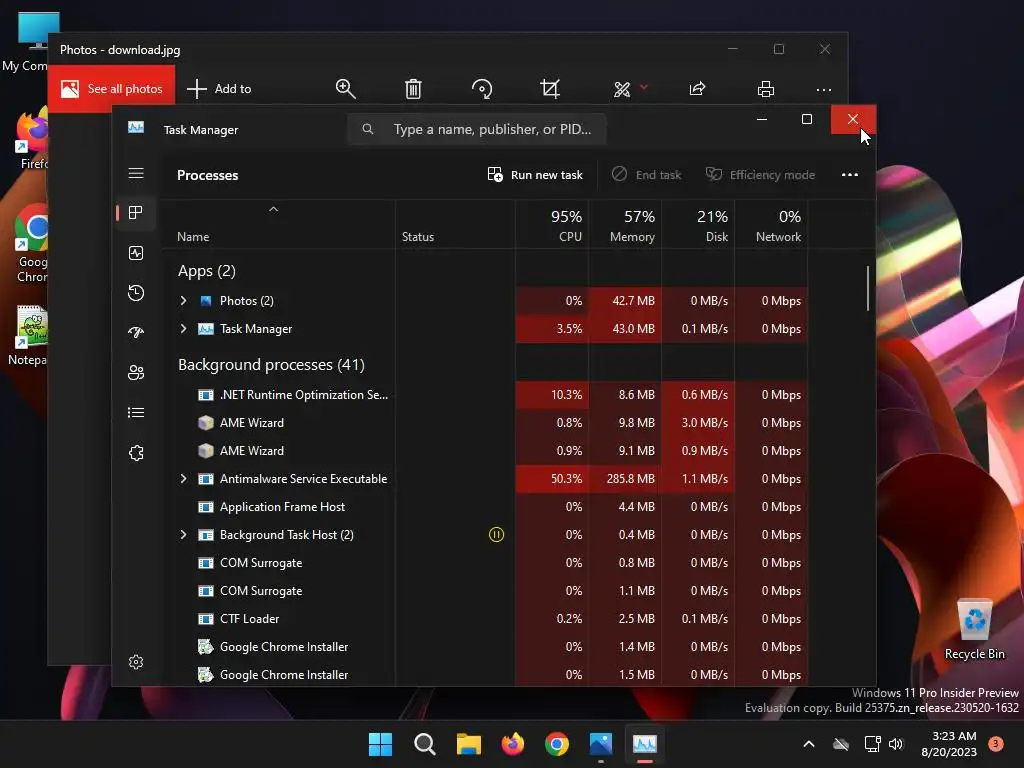Click the Task Manager vertical scrollbar
Image resolution: width=1024 pixels, height=768 pixels.
(x=867, y=288)
